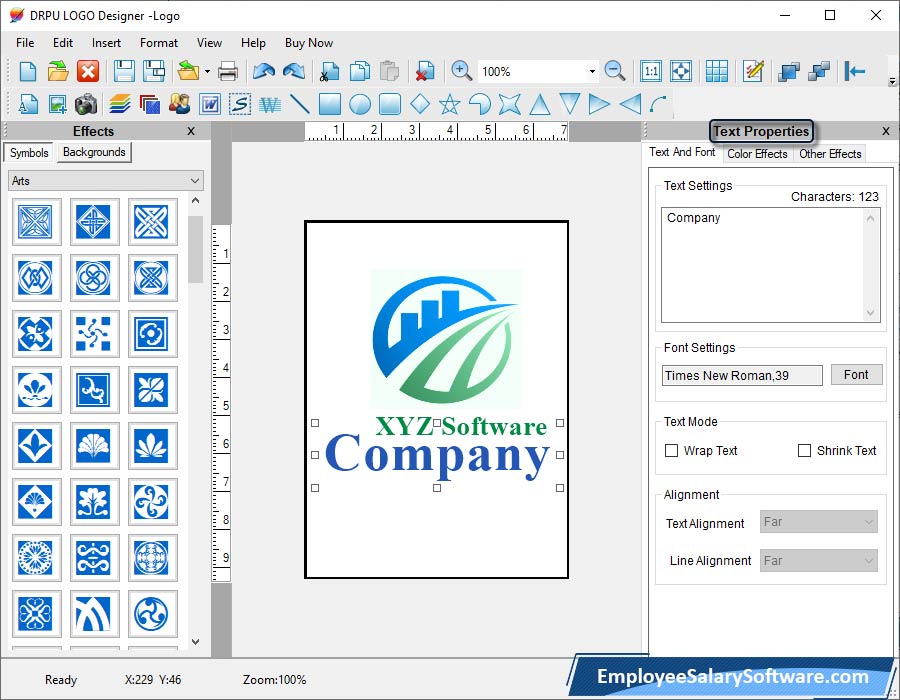Select the line drawing tool
Image resolution: width=900 pixels, height=700 pixels.
click(x=300, y=104)
